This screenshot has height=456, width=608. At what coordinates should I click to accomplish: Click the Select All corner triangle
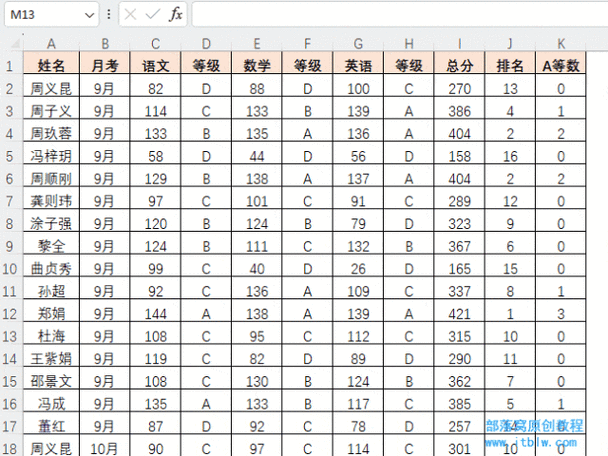coord(16,43)
